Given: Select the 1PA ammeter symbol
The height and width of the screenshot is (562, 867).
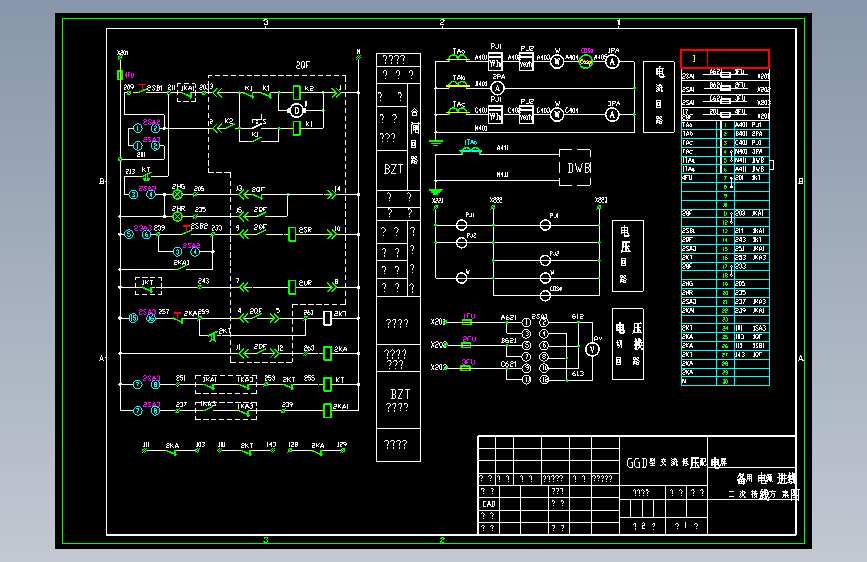Looking at the screenshot, I should (x=612, y=62).
